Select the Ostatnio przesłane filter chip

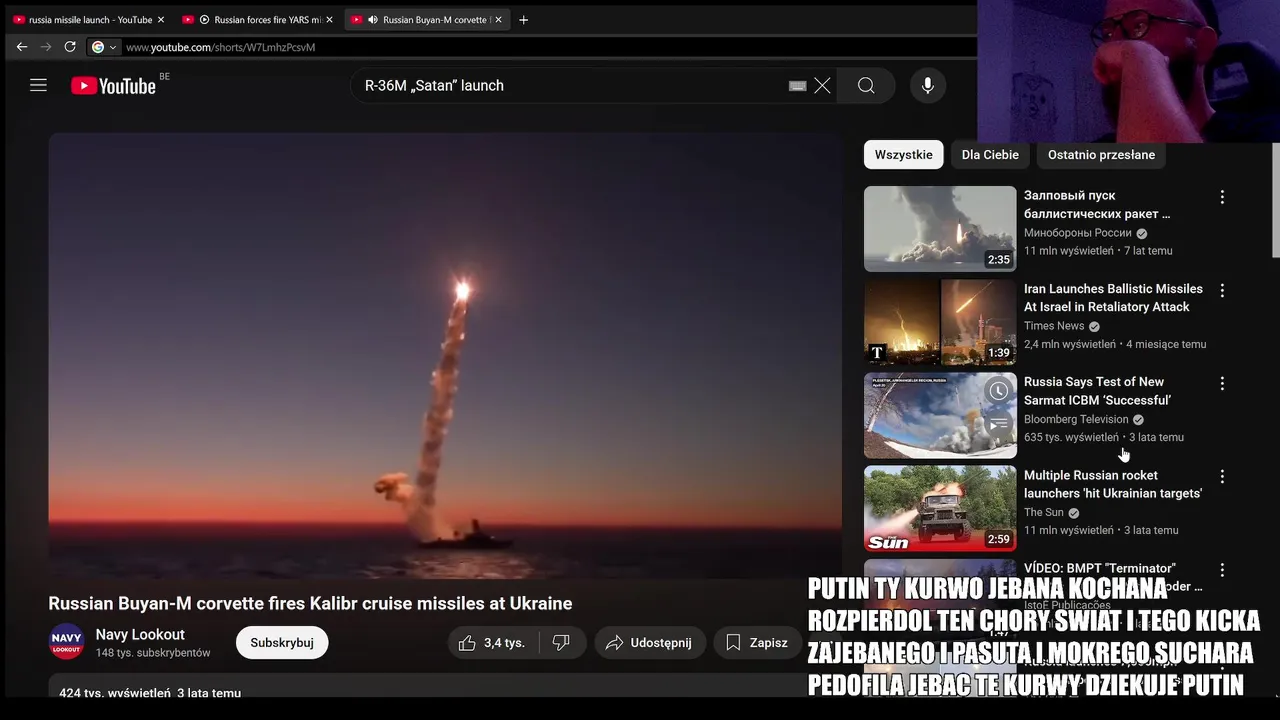coord(1101,155)
